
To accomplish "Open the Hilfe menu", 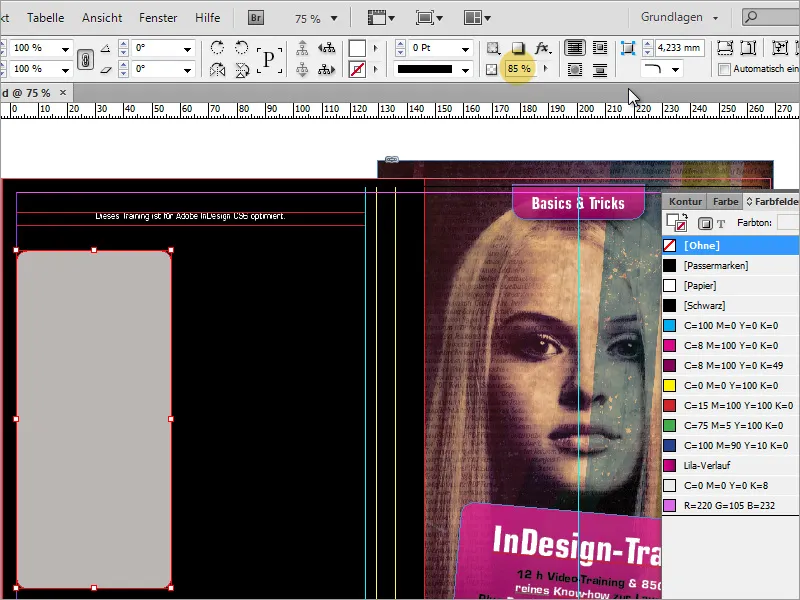I will point(208,18).
